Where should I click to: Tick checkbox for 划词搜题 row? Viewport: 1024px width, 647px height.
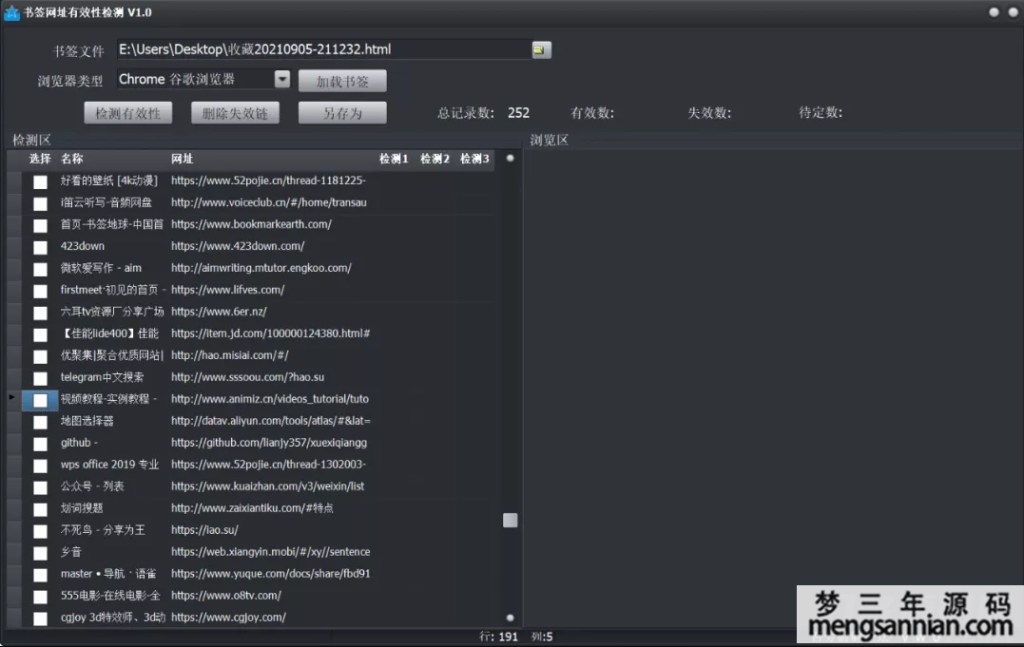click(40, 509)
